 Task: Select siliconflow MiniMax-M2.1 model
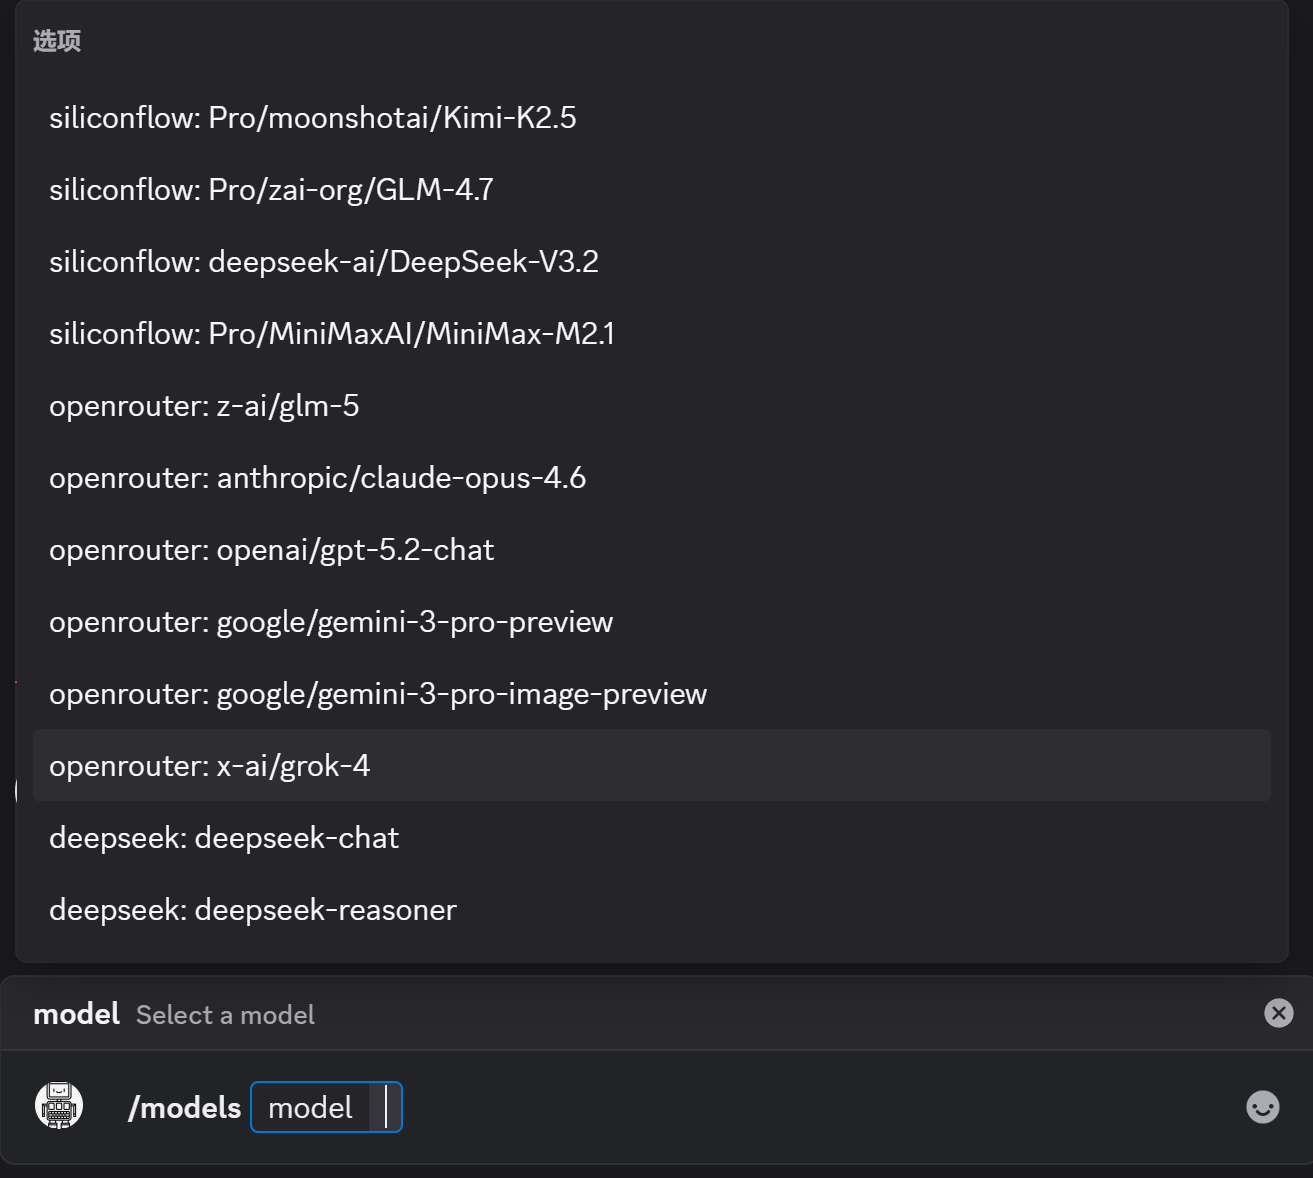(331, 334)
